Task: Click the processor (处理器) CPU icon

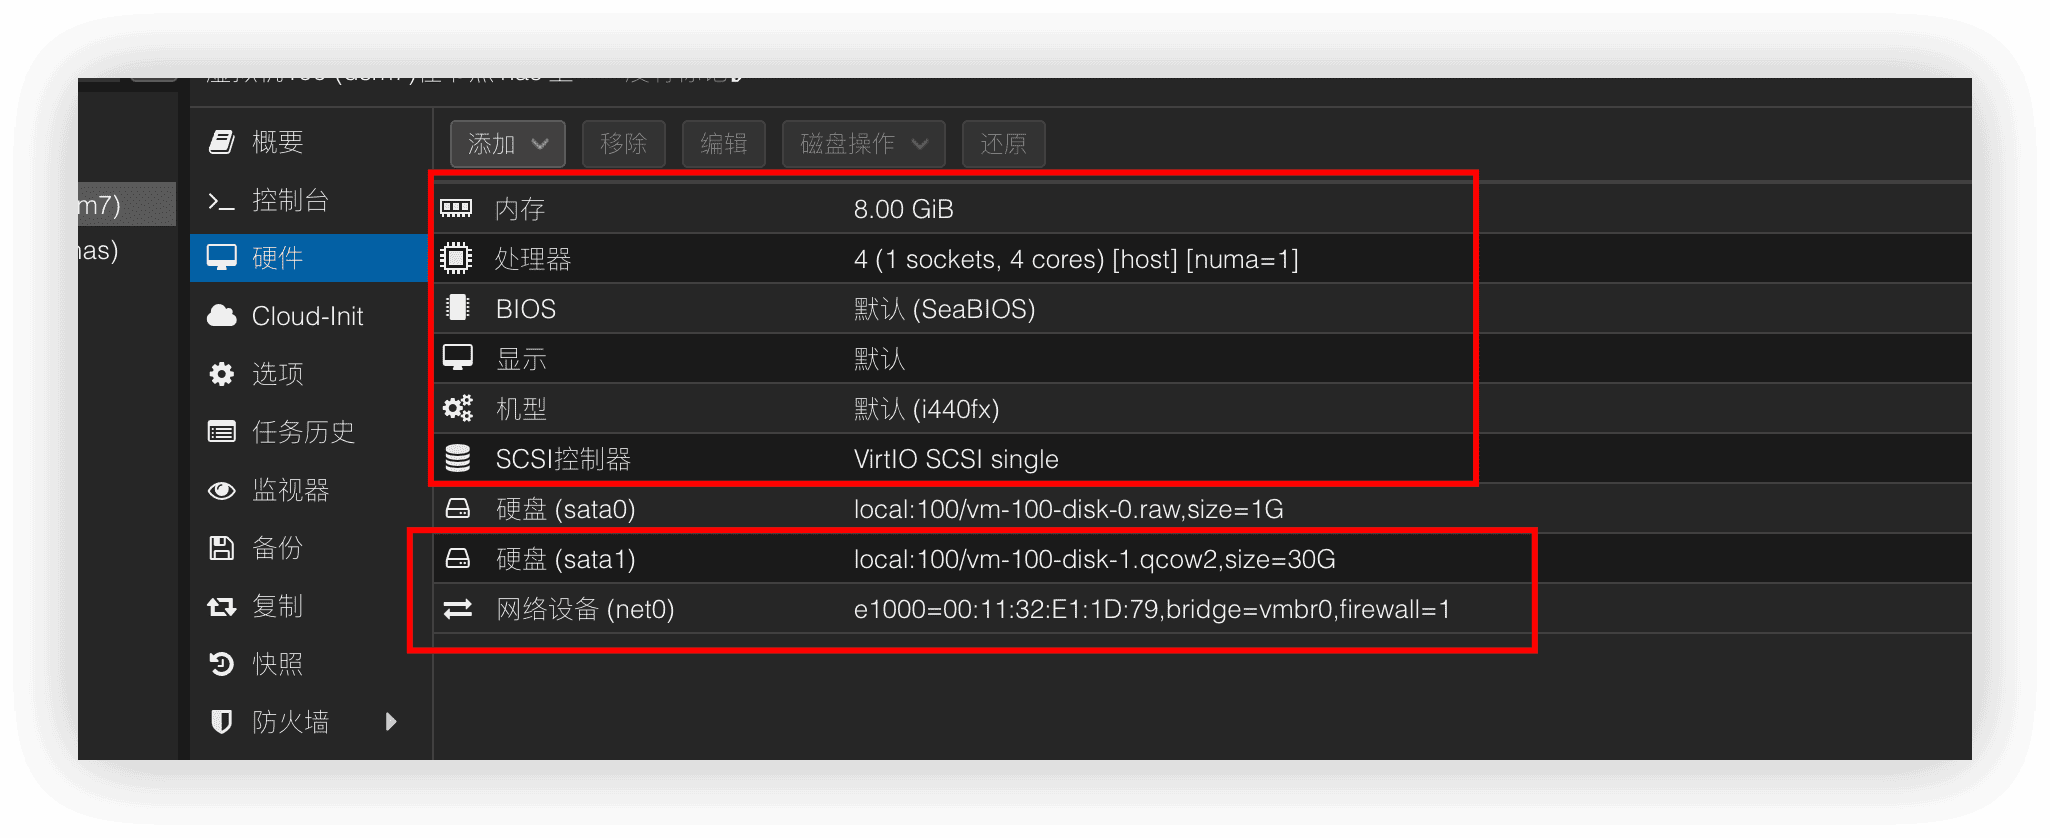Action: [456, 259]
